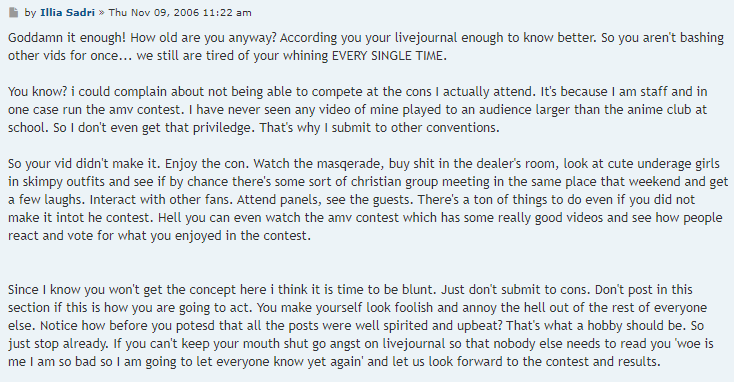Click the '»' separator after author name
This screenshot has width=734, height=382.
point(101,13)
